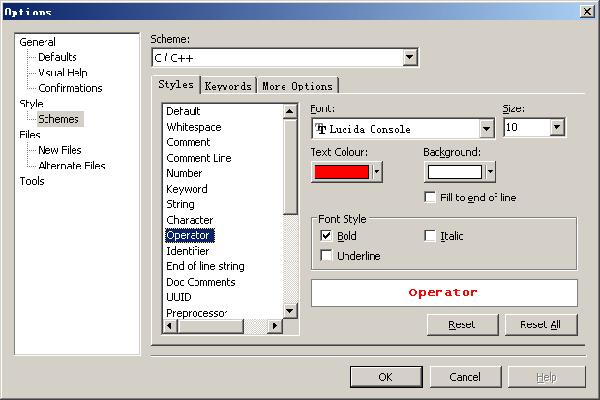600x400 pixels.
Task: Click the styles list scroll down arrow
Action: (x=290, y=311)
